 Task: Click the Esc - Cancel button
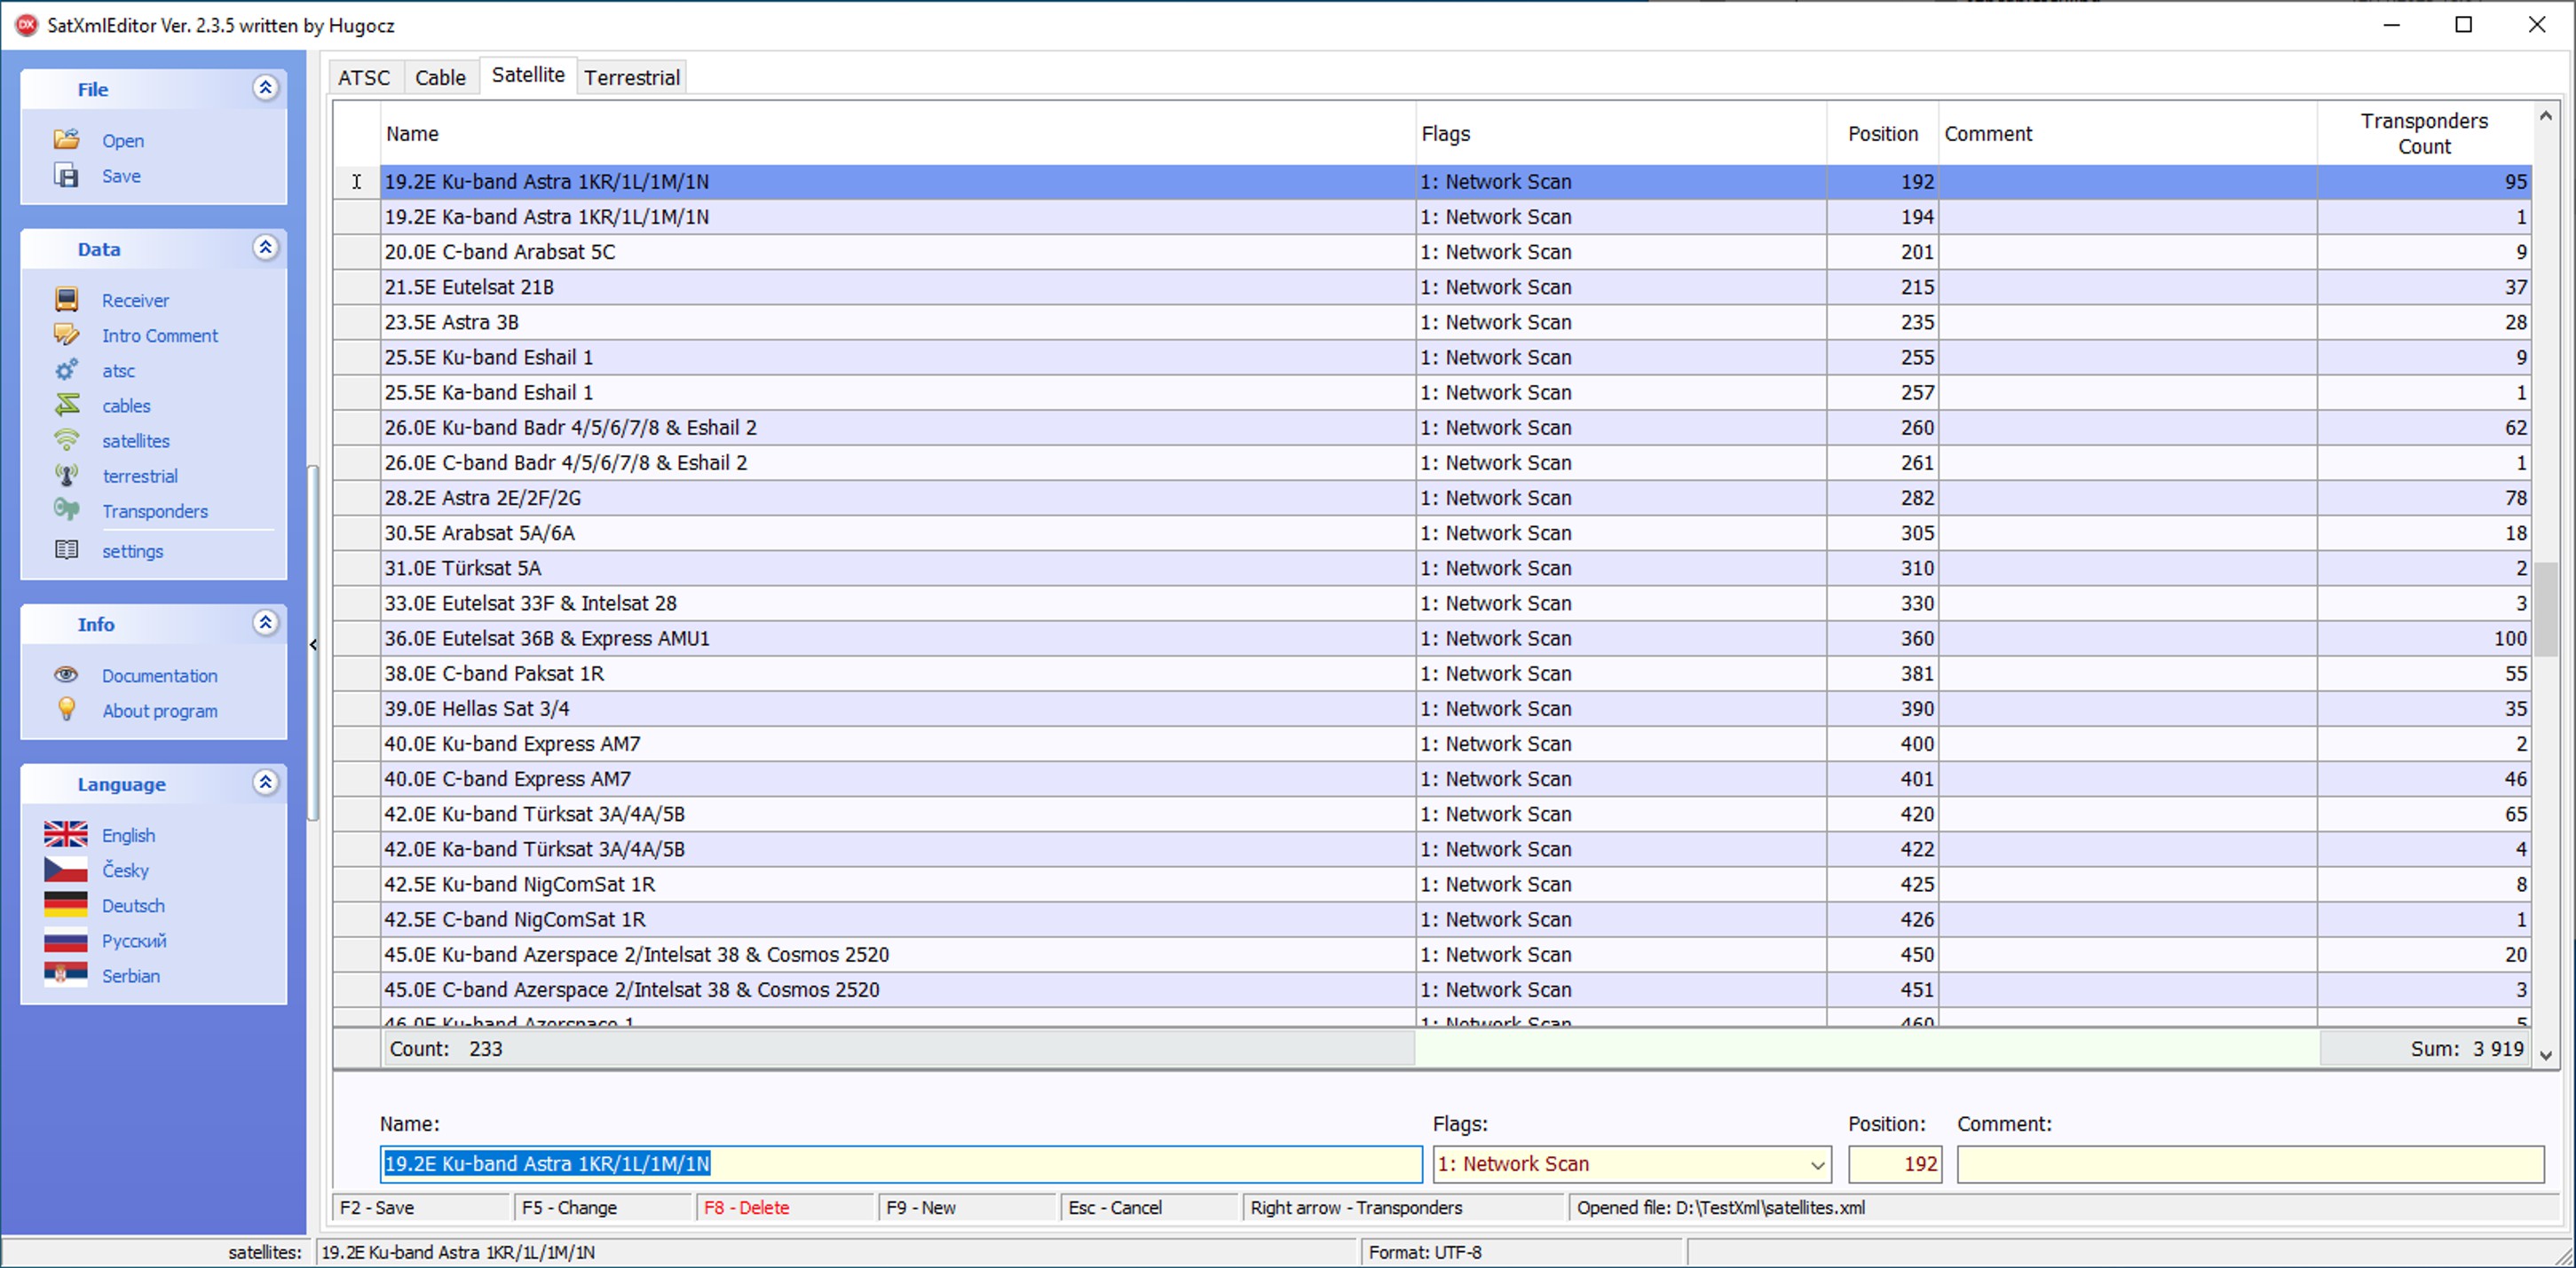[1150, 1207]
